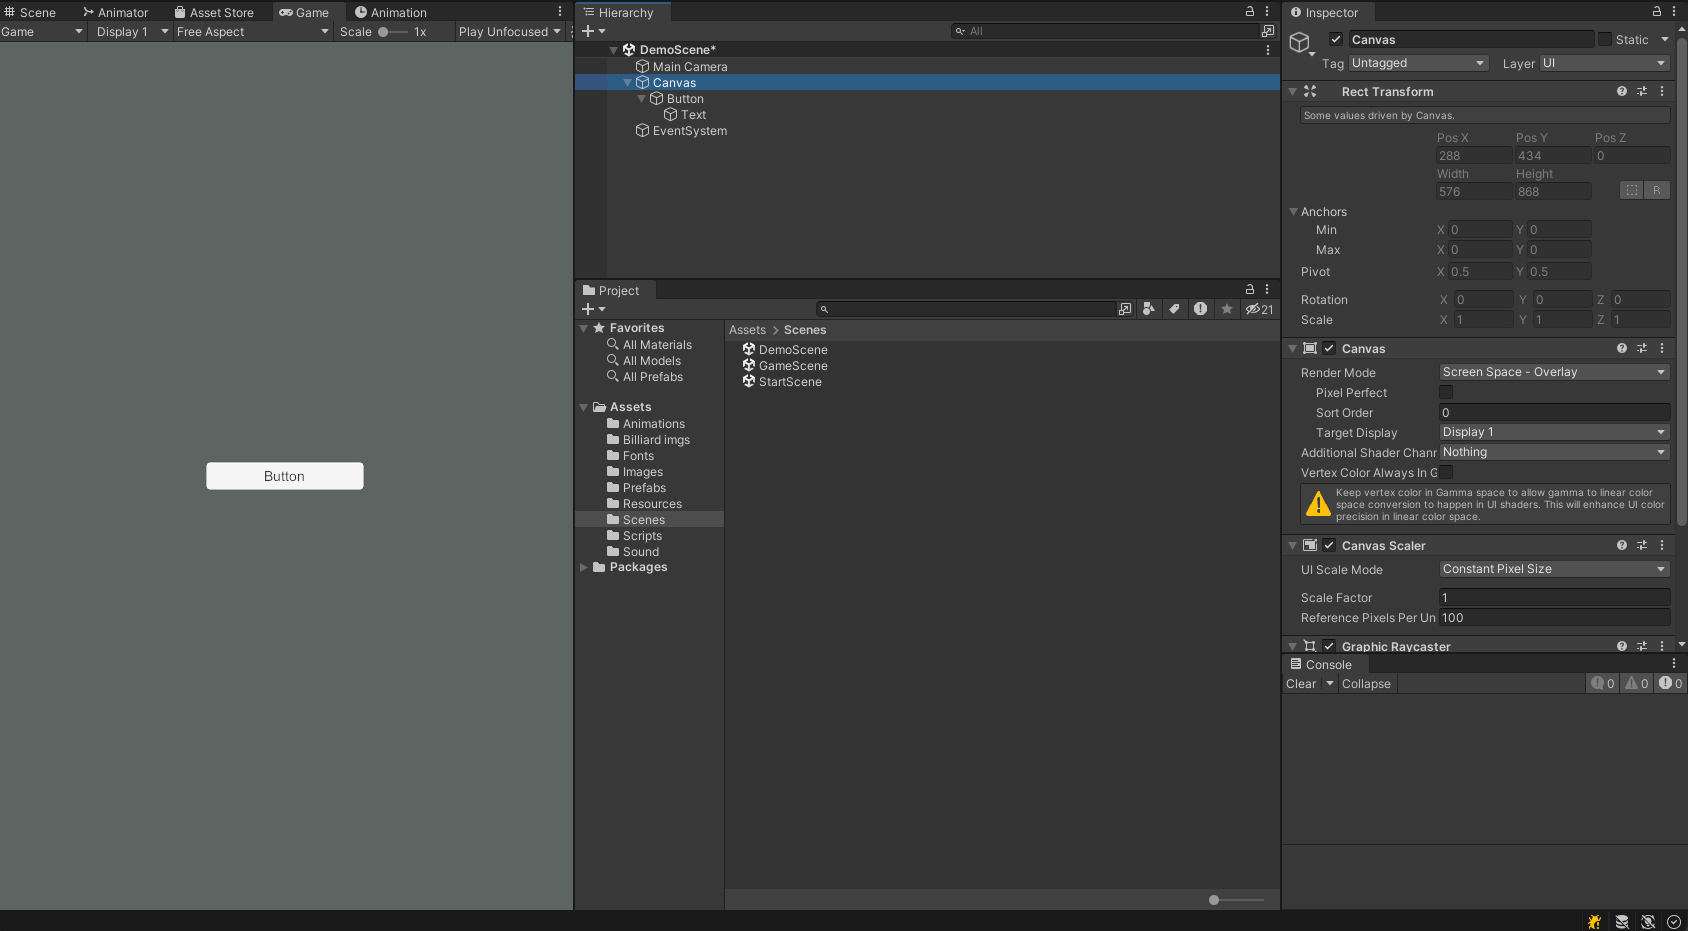Open Canvas Scaler more options menu
The image size is (1688, 931).
click(1662, 545)
